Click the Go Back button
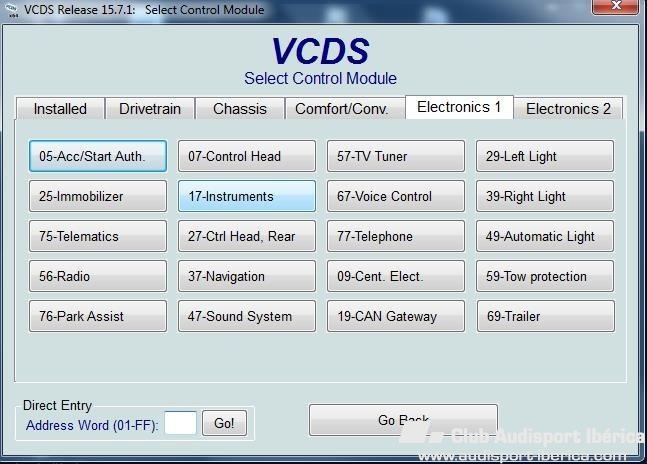Viewport: 647px width, 464px height. (403, 420)
